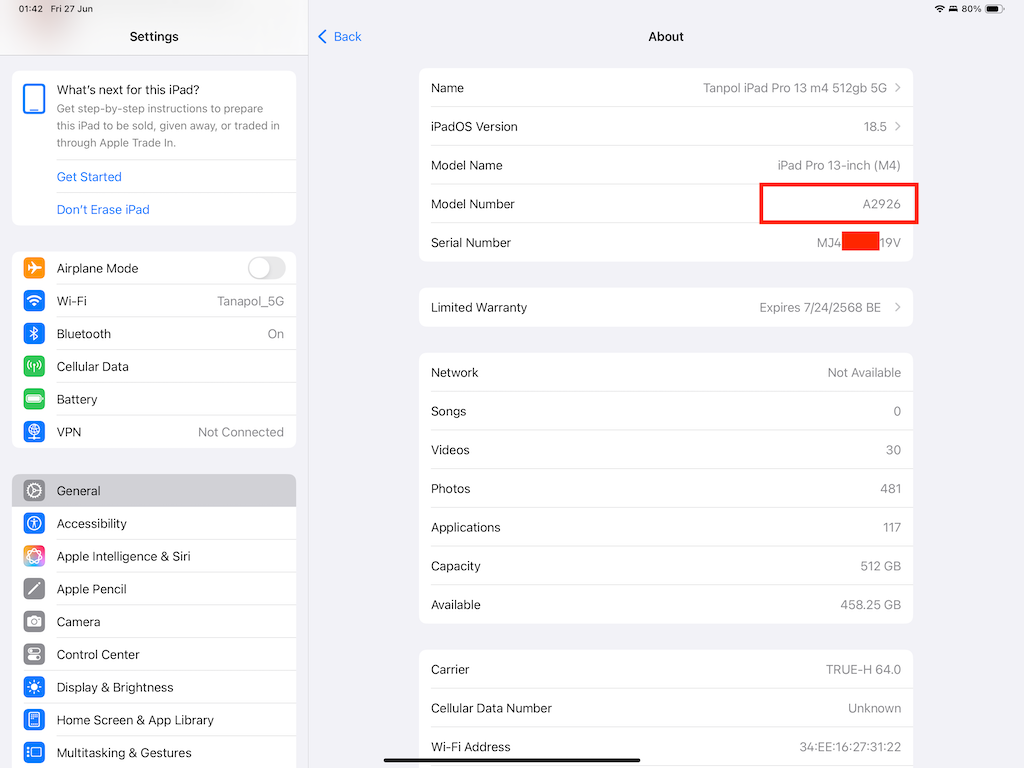The height and width of the screenshot is (768, 1024).
Task: Tap the What's next for this iPad heading
Action: coord(128,89)
